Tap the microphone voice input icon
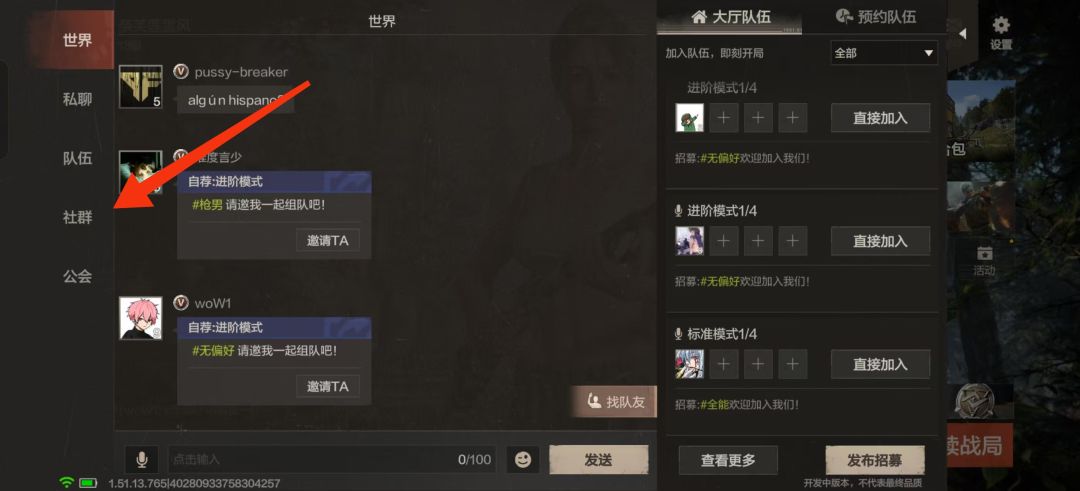The width and height of the screenshot is (1080, 491). [x=142, y=459]
